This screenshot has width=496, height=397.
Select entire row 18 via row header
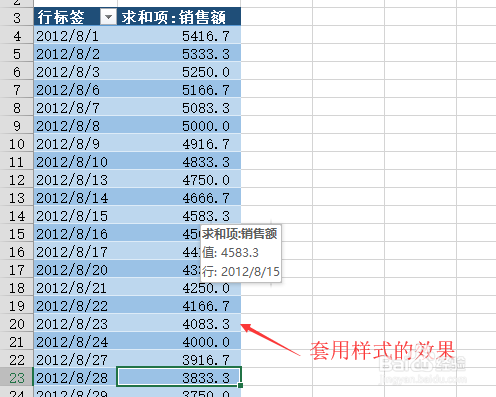17,288
